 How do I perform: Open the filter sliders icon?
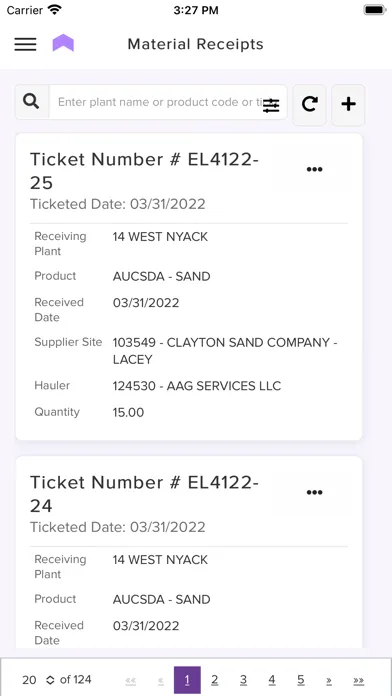[271, 106]
